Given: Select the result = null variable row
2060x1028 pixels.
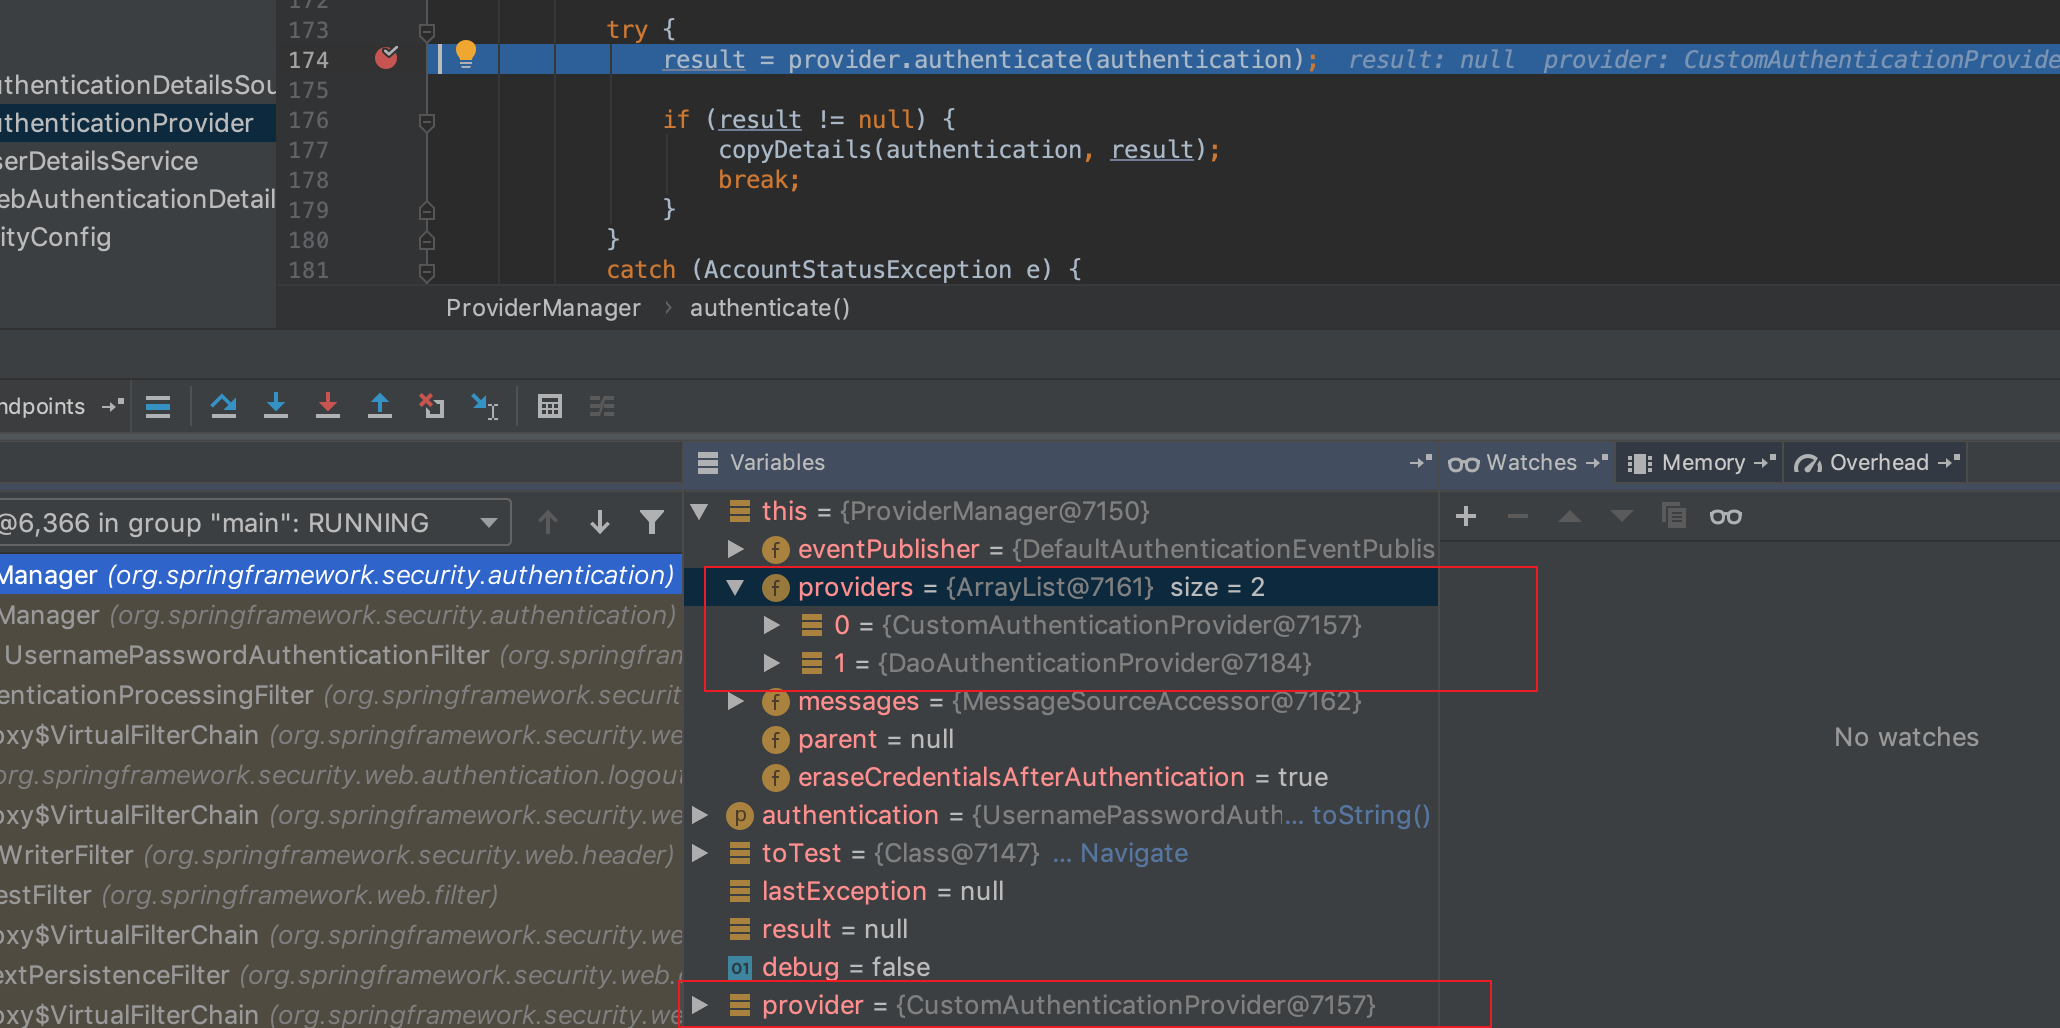Looking at the screenshot, I should point(1061,929).
